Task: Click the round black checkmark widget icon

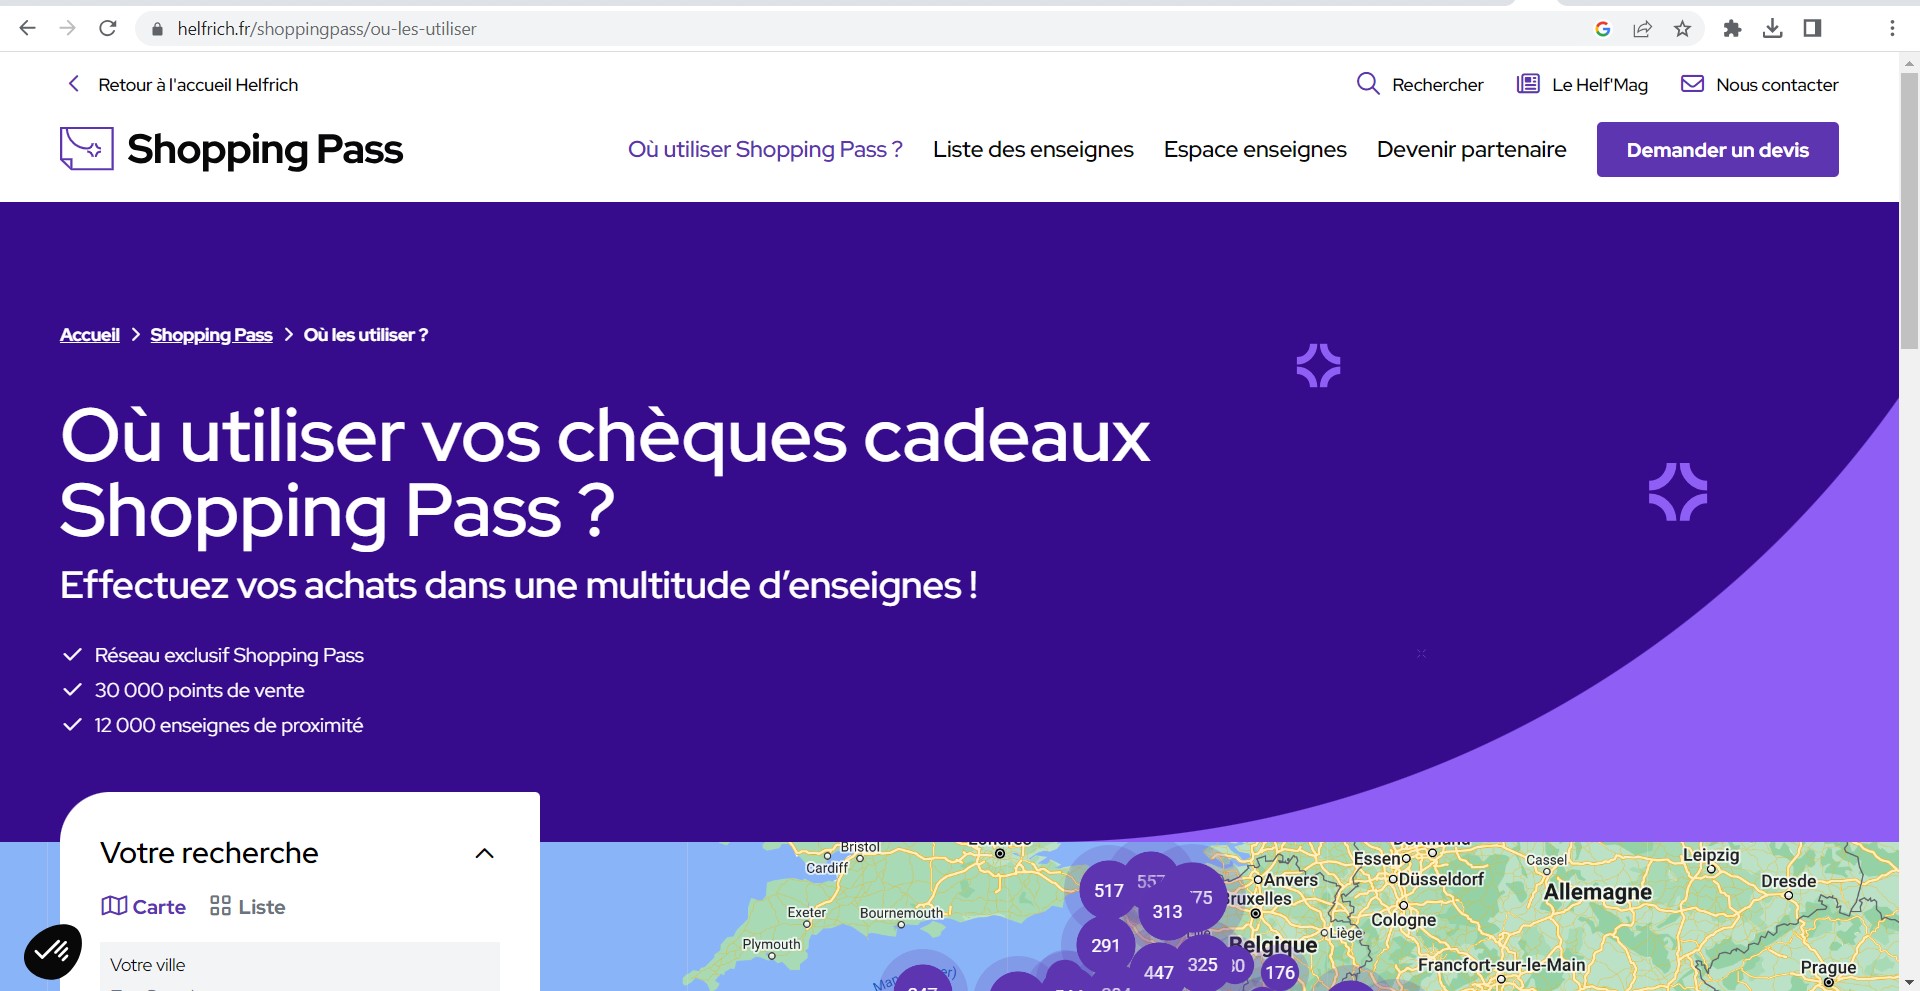Action: 53,951
